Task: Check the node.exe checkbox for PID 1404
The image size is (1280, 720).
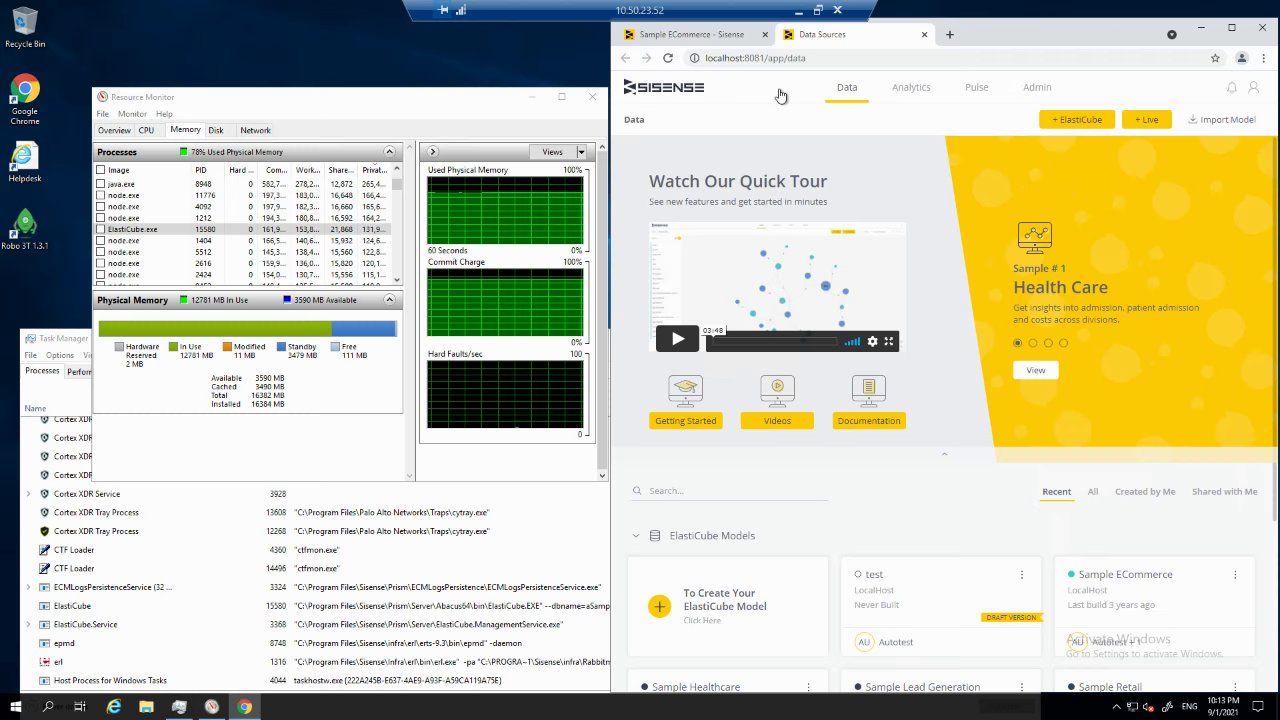Action: (x=101, y=240)
